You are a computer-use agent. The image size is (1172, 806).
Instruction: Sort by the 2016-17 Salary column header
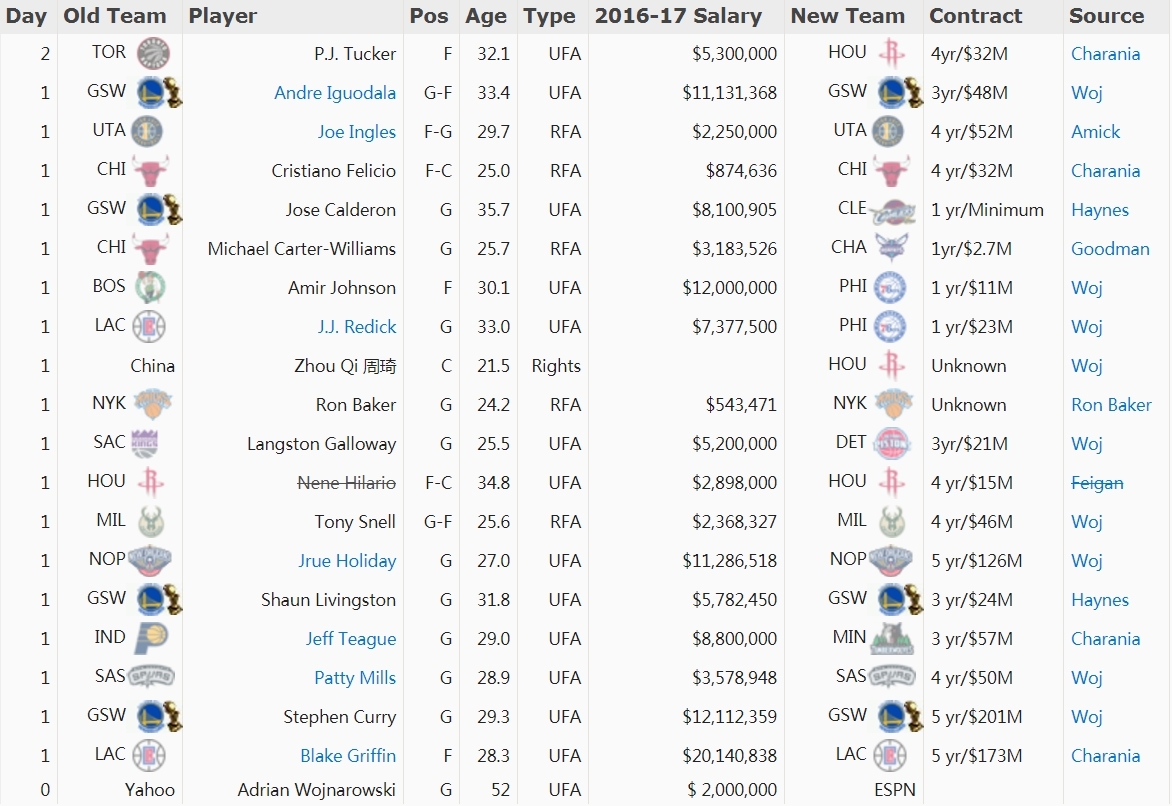[678, 16]
